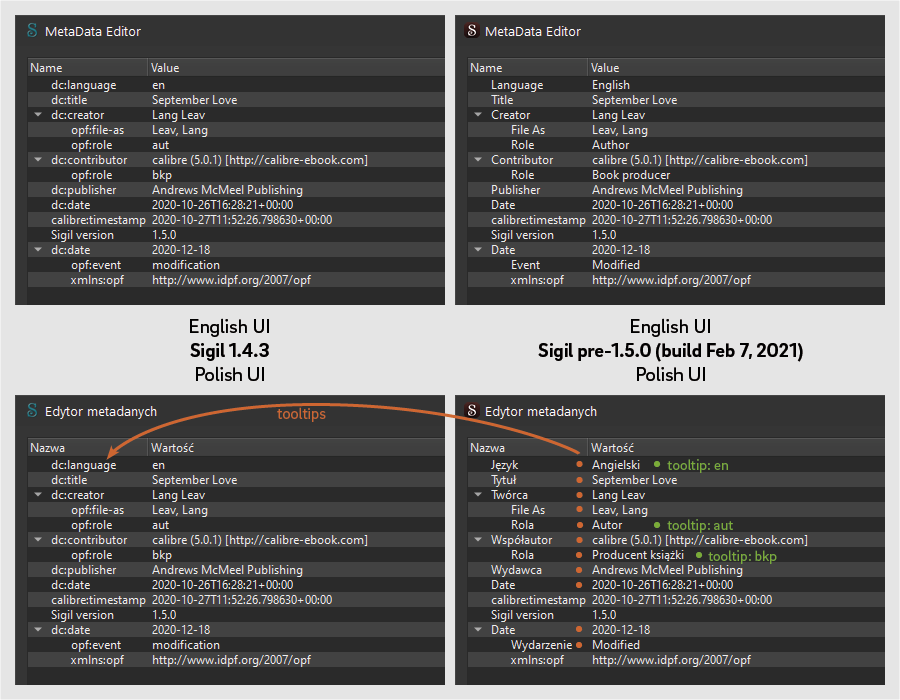Select xmlns:opf row below opf:event in Edytor metadanych
Viewport: 900px width, 700px height.
(x=236, y=660)
